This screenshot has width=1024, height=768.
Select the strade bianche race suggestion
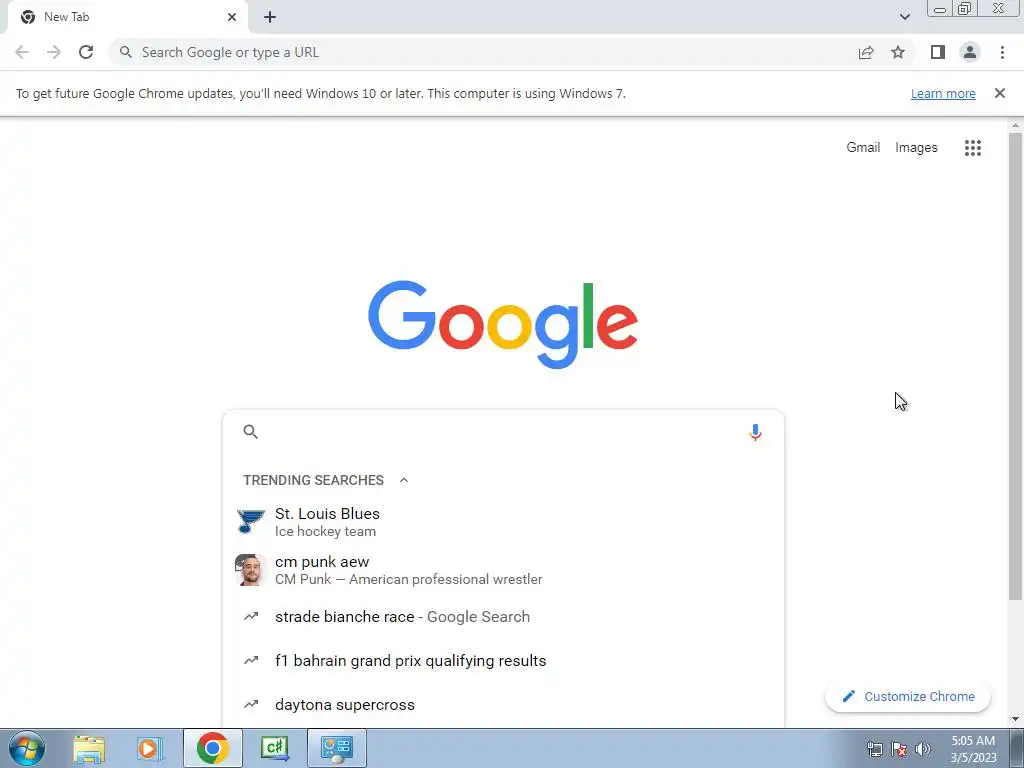pos(503,616)
